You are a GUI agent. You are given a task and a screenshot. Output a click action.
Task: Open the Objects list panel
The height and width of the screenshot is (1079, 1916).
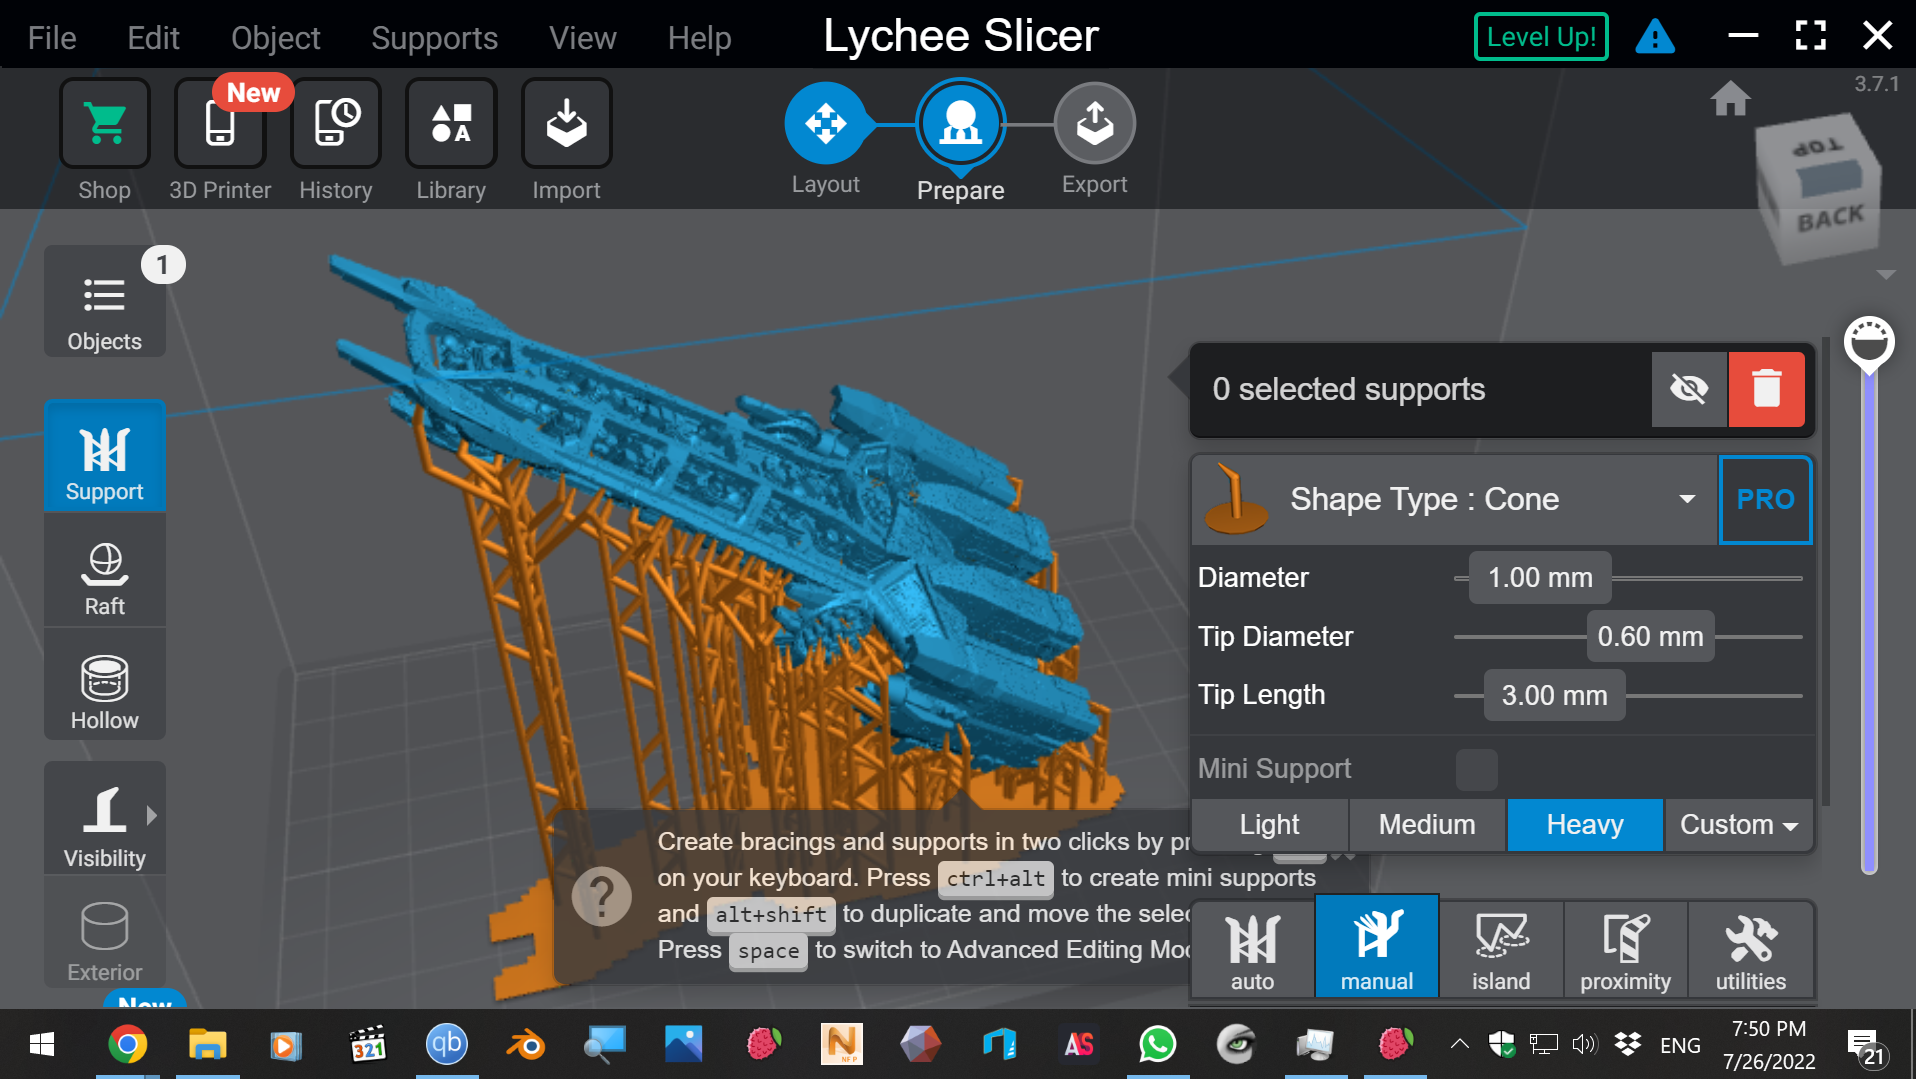105,302
